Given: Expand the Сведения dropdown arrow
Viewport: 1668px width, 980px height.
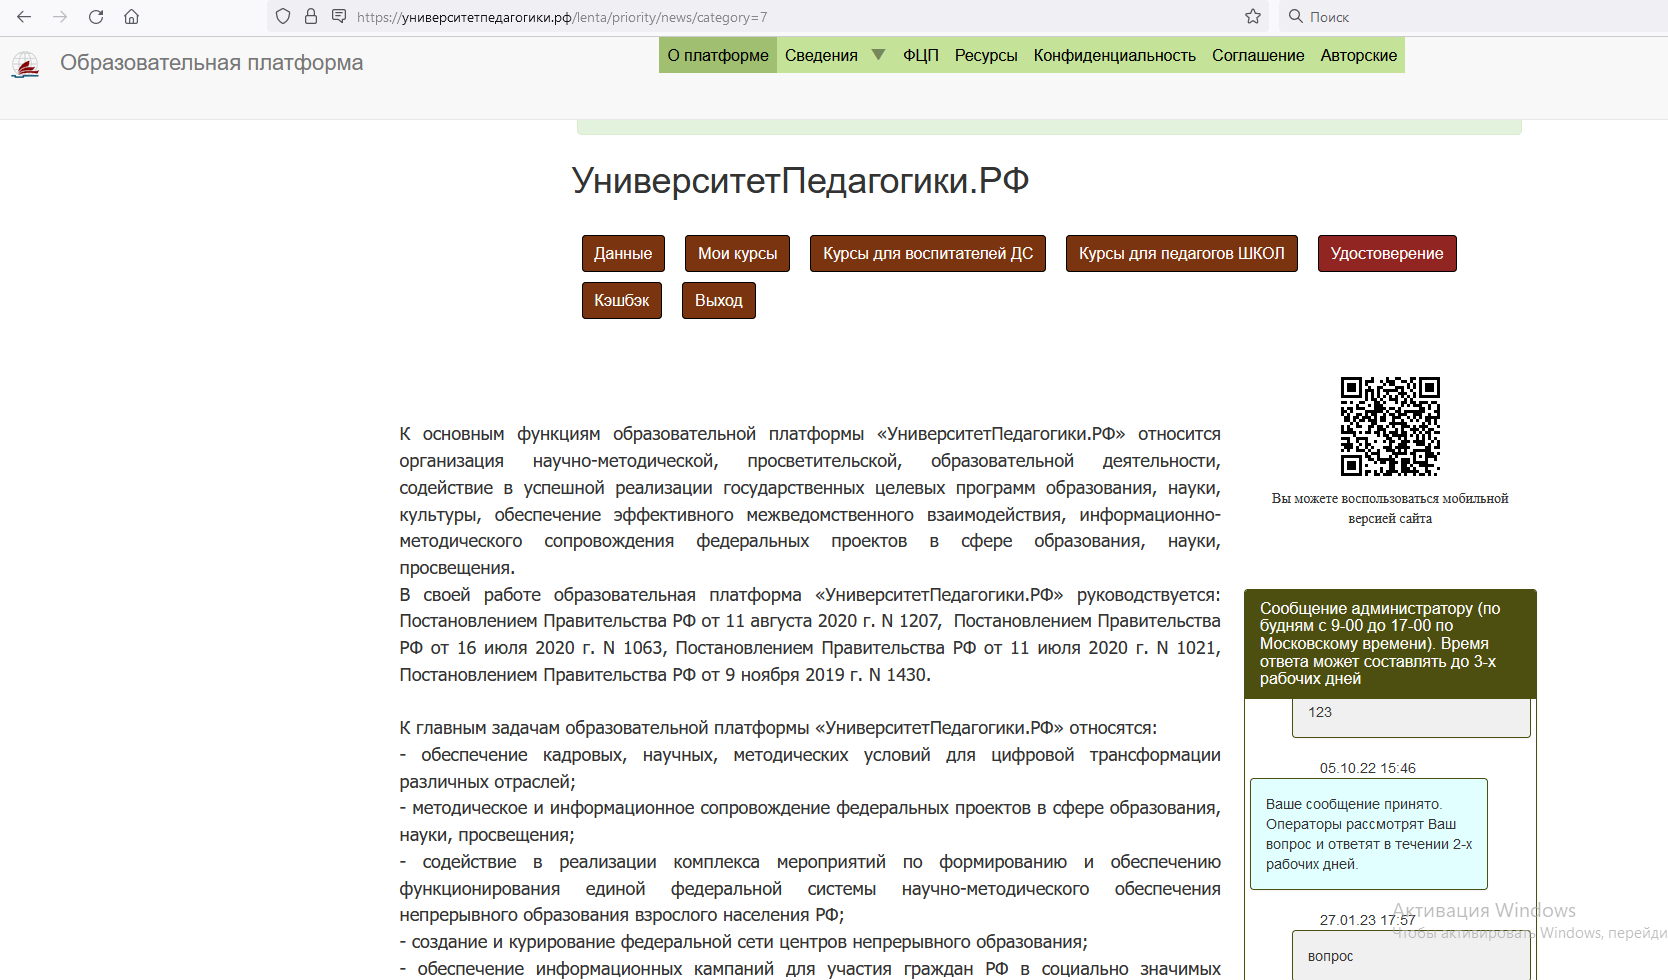Looking at the screenshot, I should pos(878,55).
